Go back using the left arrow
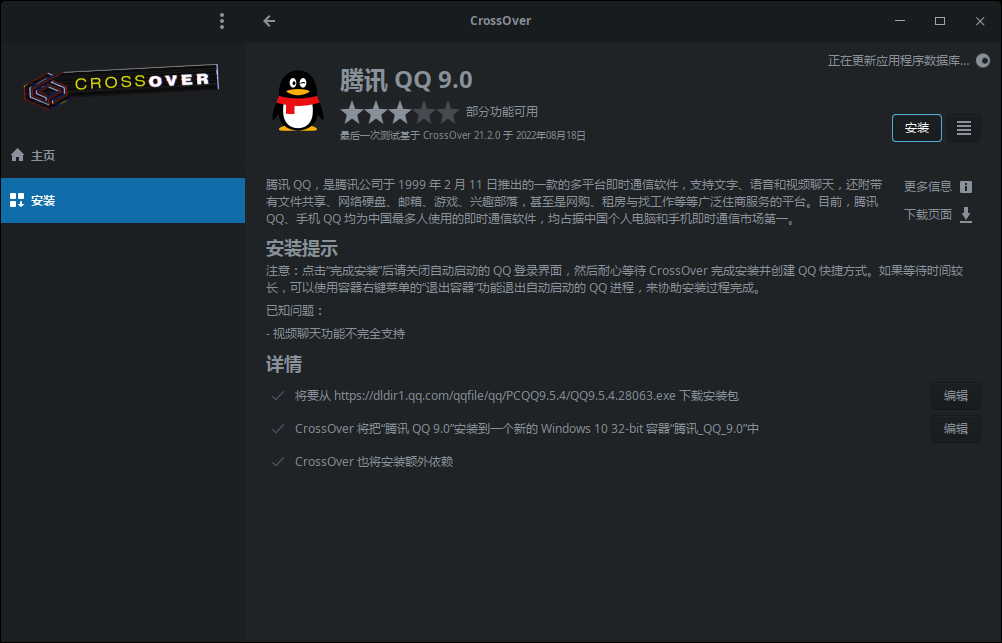The height and width of the screenshot is (643, 1002). pyautogui.click(x=269, y=21)
